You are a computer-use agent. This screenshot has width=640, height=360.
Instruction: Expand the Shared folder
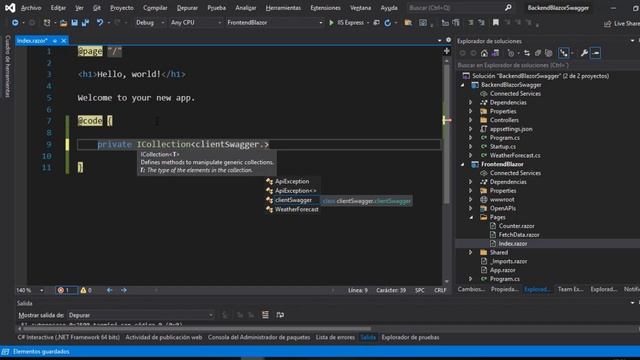click(470, 252)
